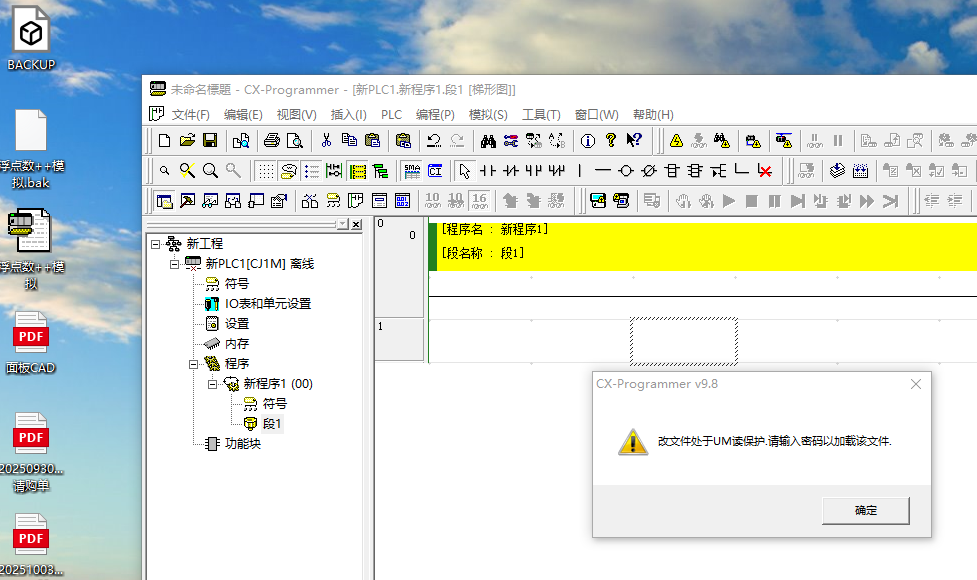Open the 文件(F) menu

pos(190,115)
